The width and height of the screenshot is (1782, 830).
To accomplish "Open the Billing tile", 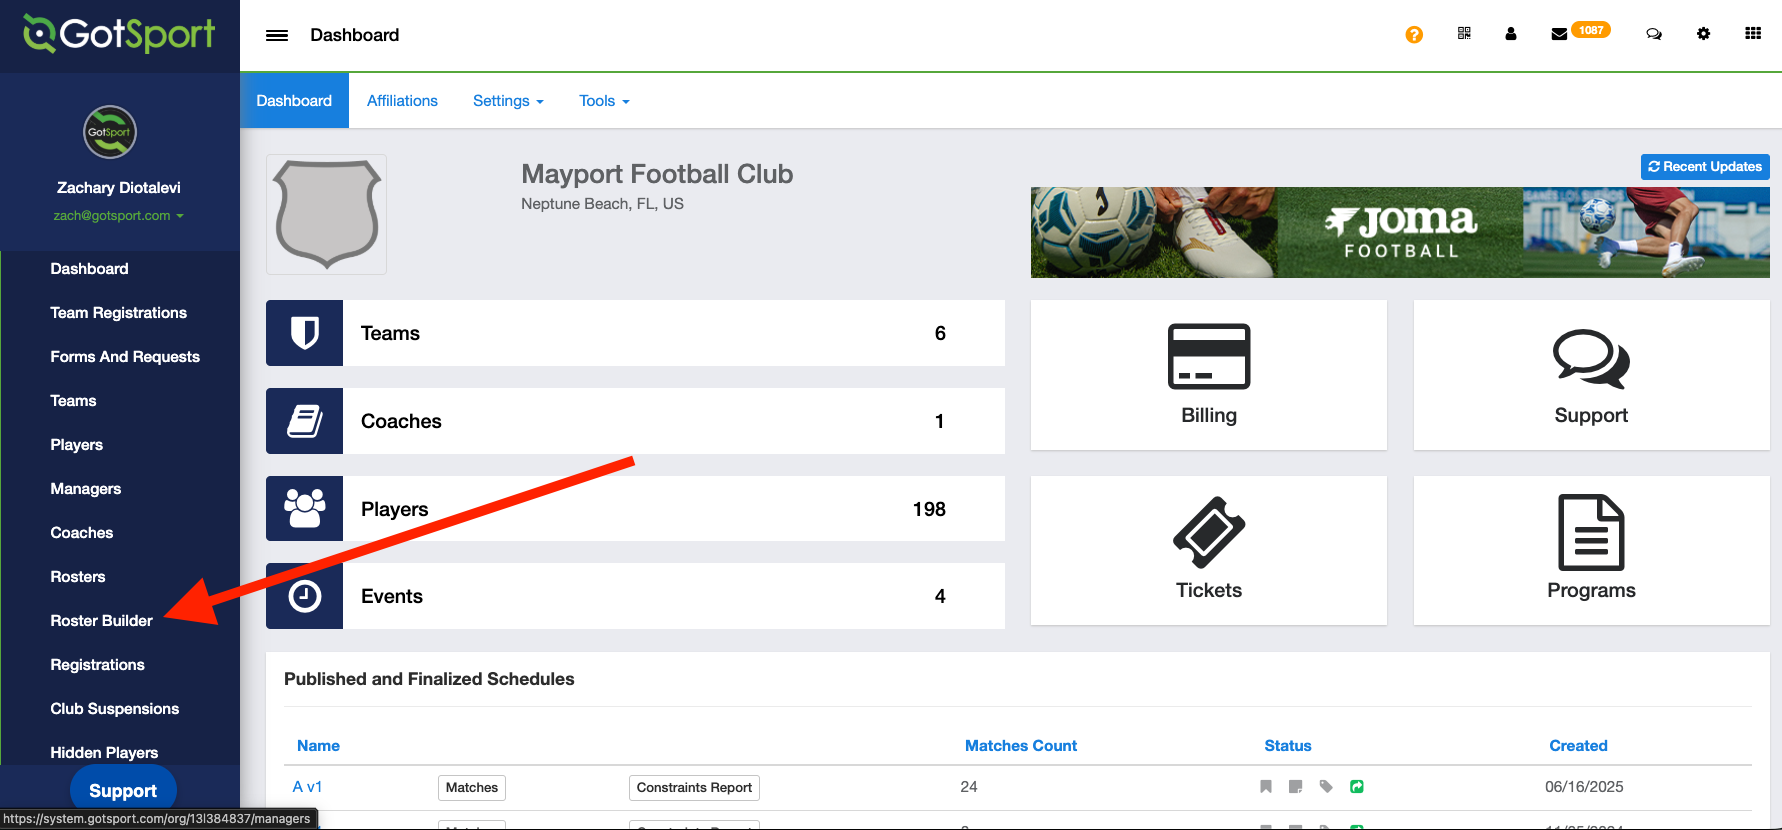I will pos(1208,375).
